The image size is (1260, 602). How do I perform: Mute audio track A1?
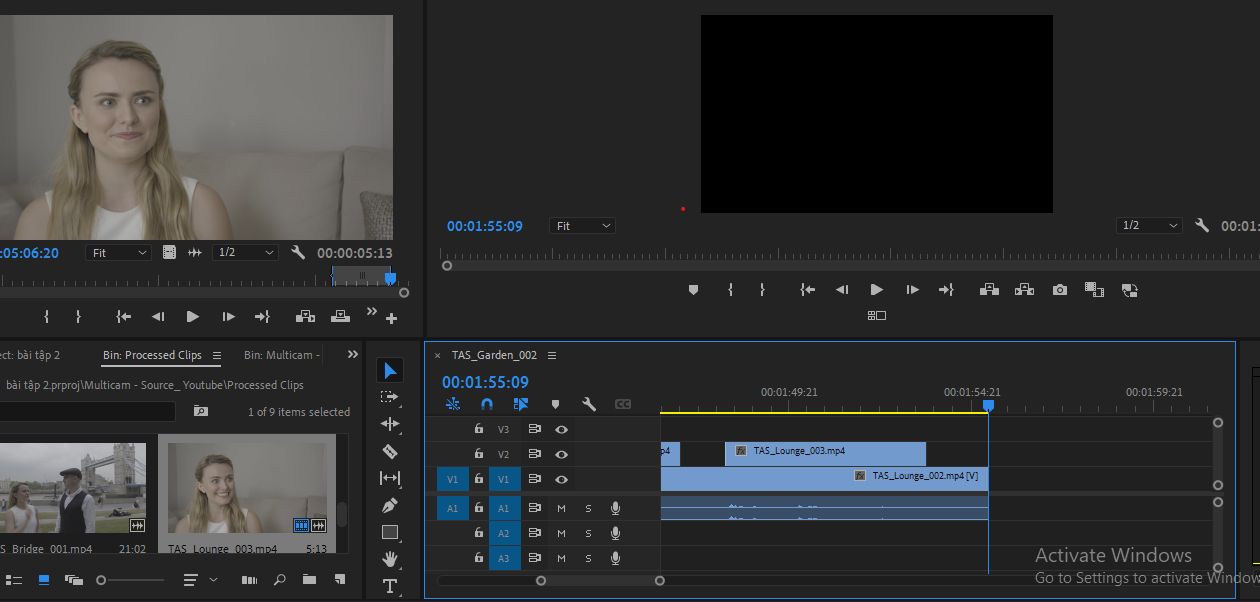coord(561,508)
